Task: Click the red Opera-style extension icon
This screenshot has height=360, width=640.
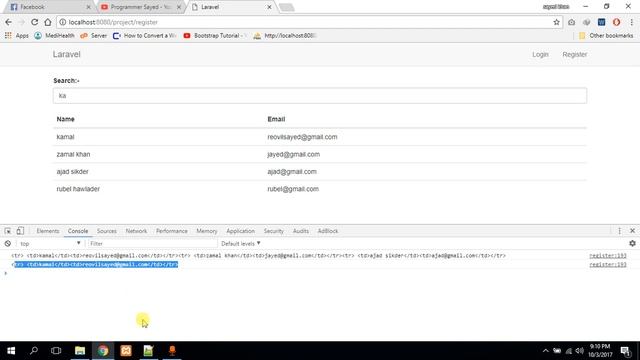Action: tap(616, 22)
